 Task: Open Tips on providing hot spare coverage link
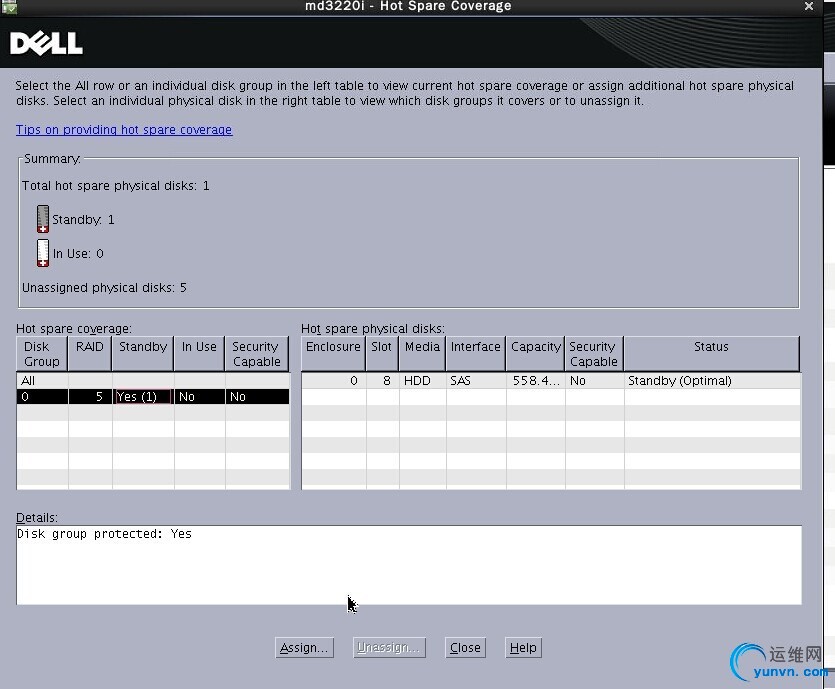click(x=124, y=129)
